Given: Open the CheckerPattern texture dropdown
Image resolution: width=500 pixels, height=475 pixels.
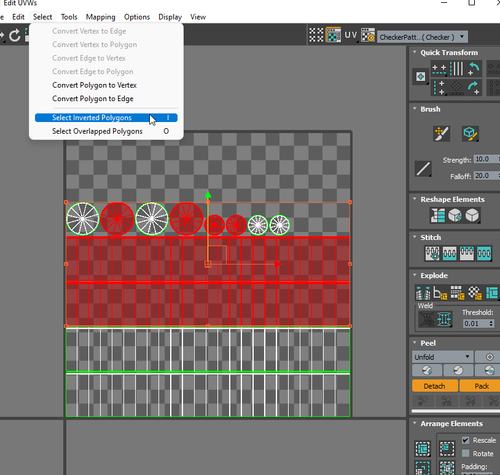Looking at the screenshot, I should 422,37.
